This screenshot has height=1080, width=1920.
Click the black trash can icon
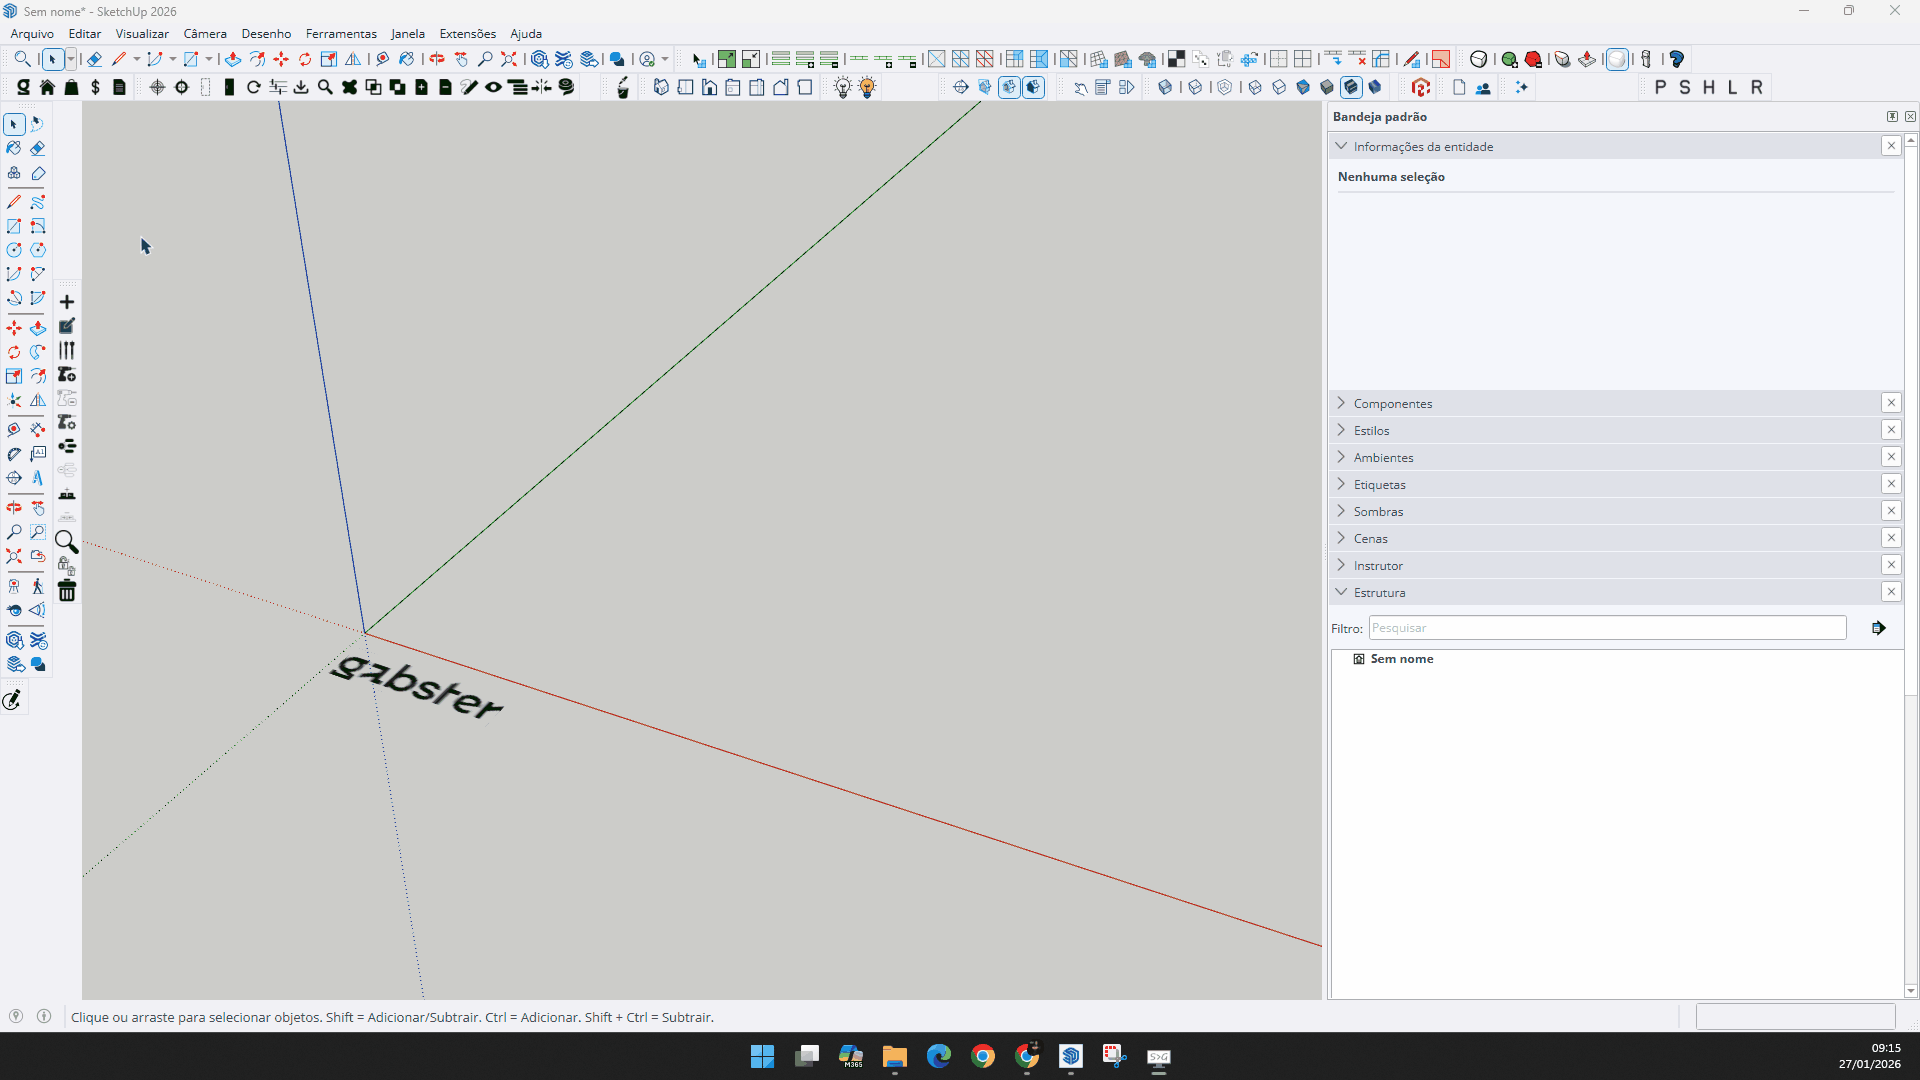click(67, 591)
